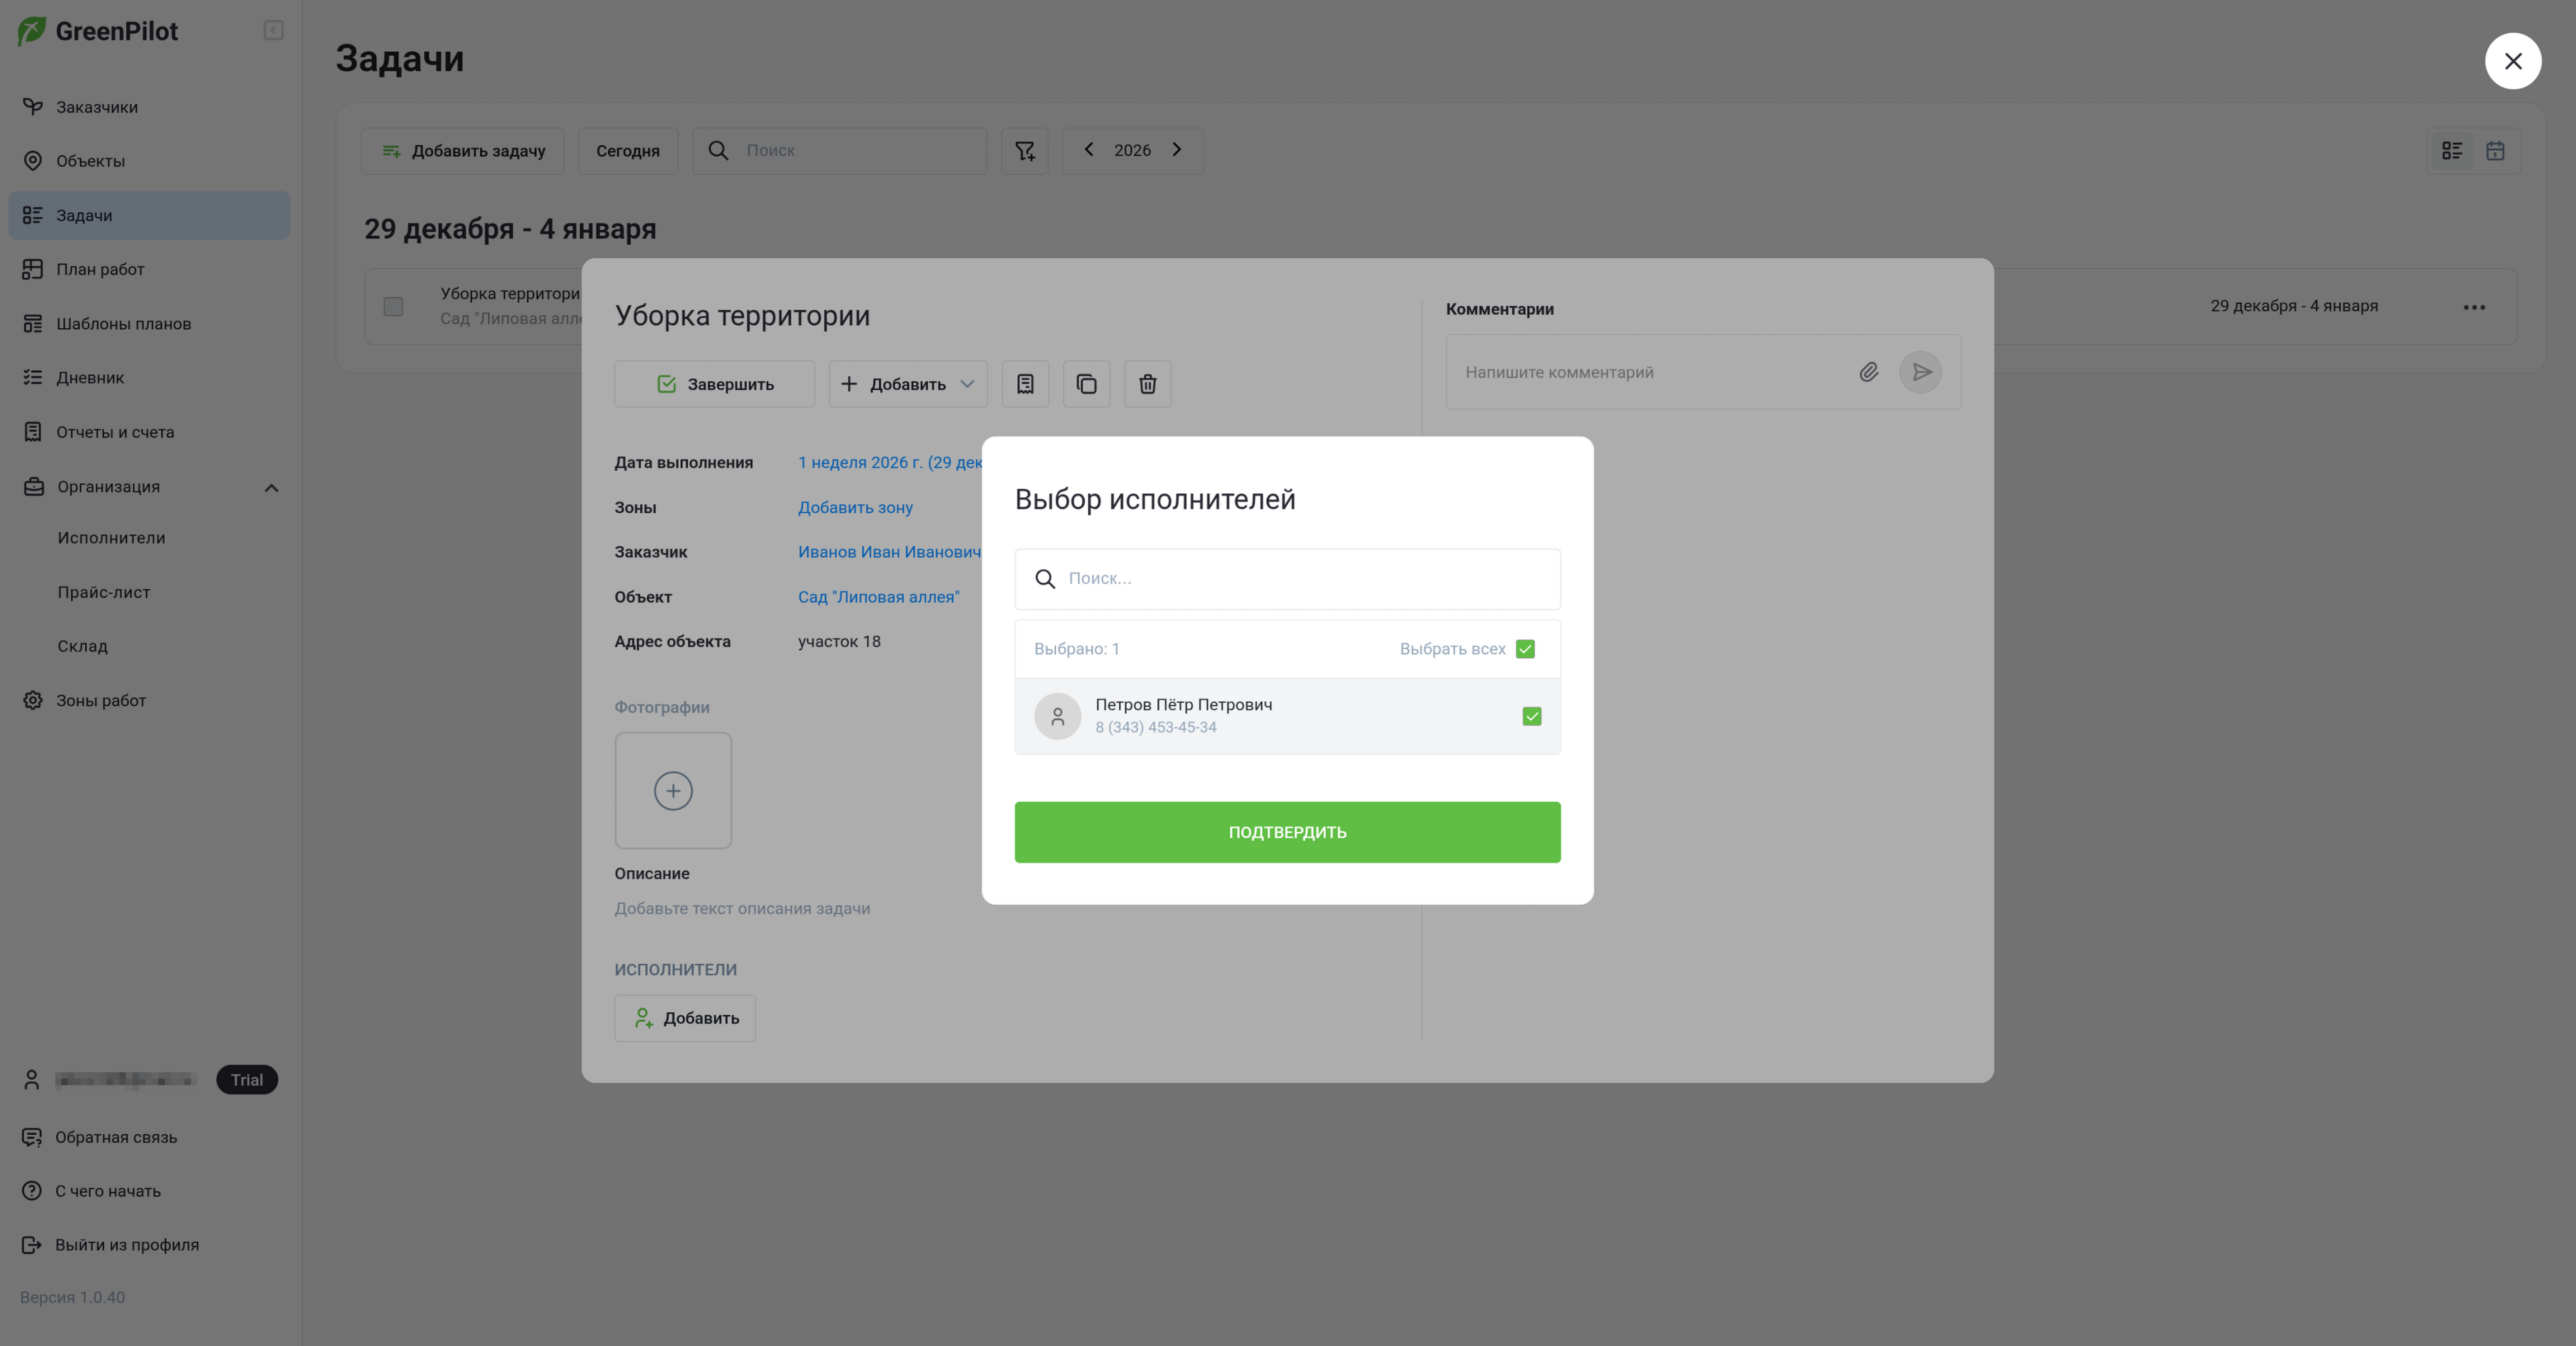Screen dimensions: 2576x1346
Task: Add a photo with the plus thumbnail
Action: (x=673, y=791)
